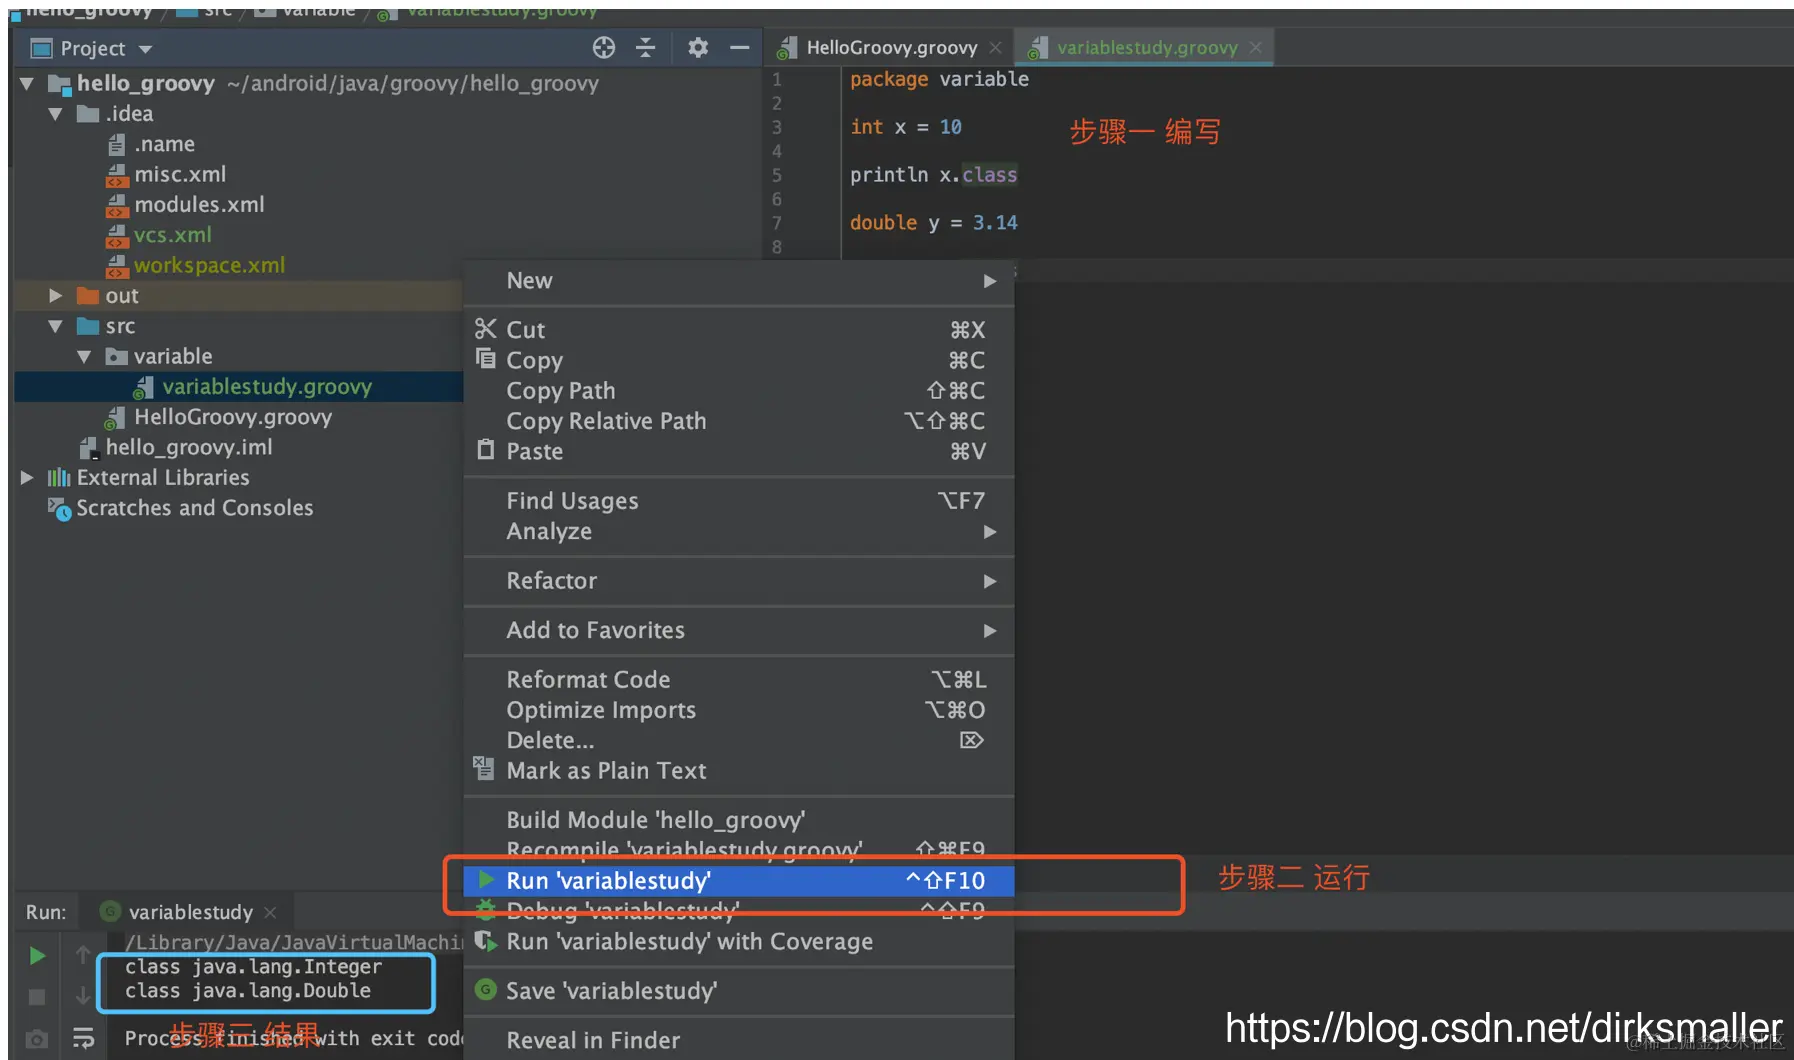Switch to variablestudy.groovy editor tab
This screenshot has width=1794, height=1060.
pos(1147,48)
